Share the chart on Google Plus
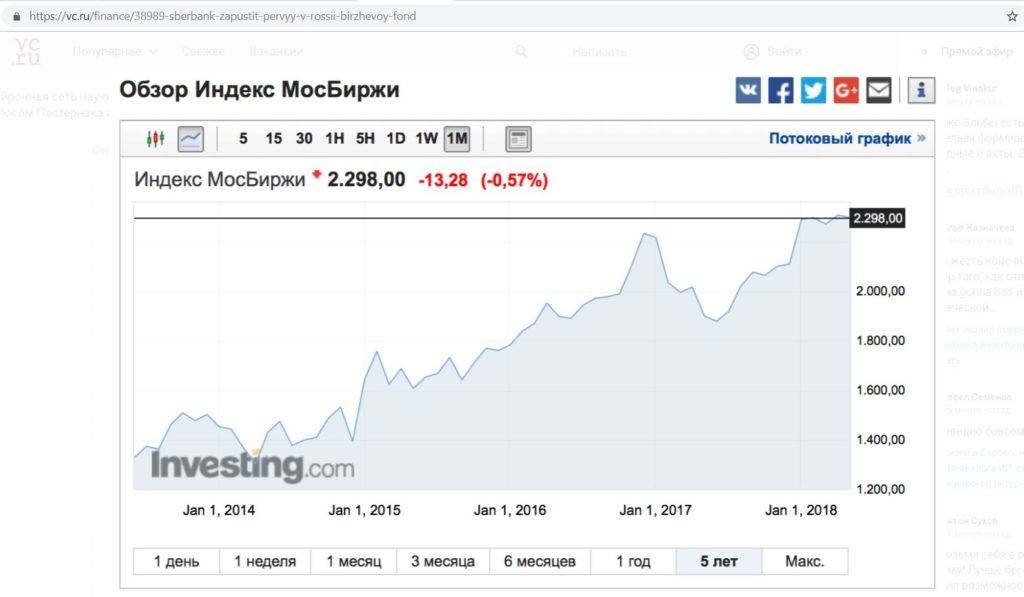Image resolution: width=1024 pixels, height=597 pixels. point(846,91)
